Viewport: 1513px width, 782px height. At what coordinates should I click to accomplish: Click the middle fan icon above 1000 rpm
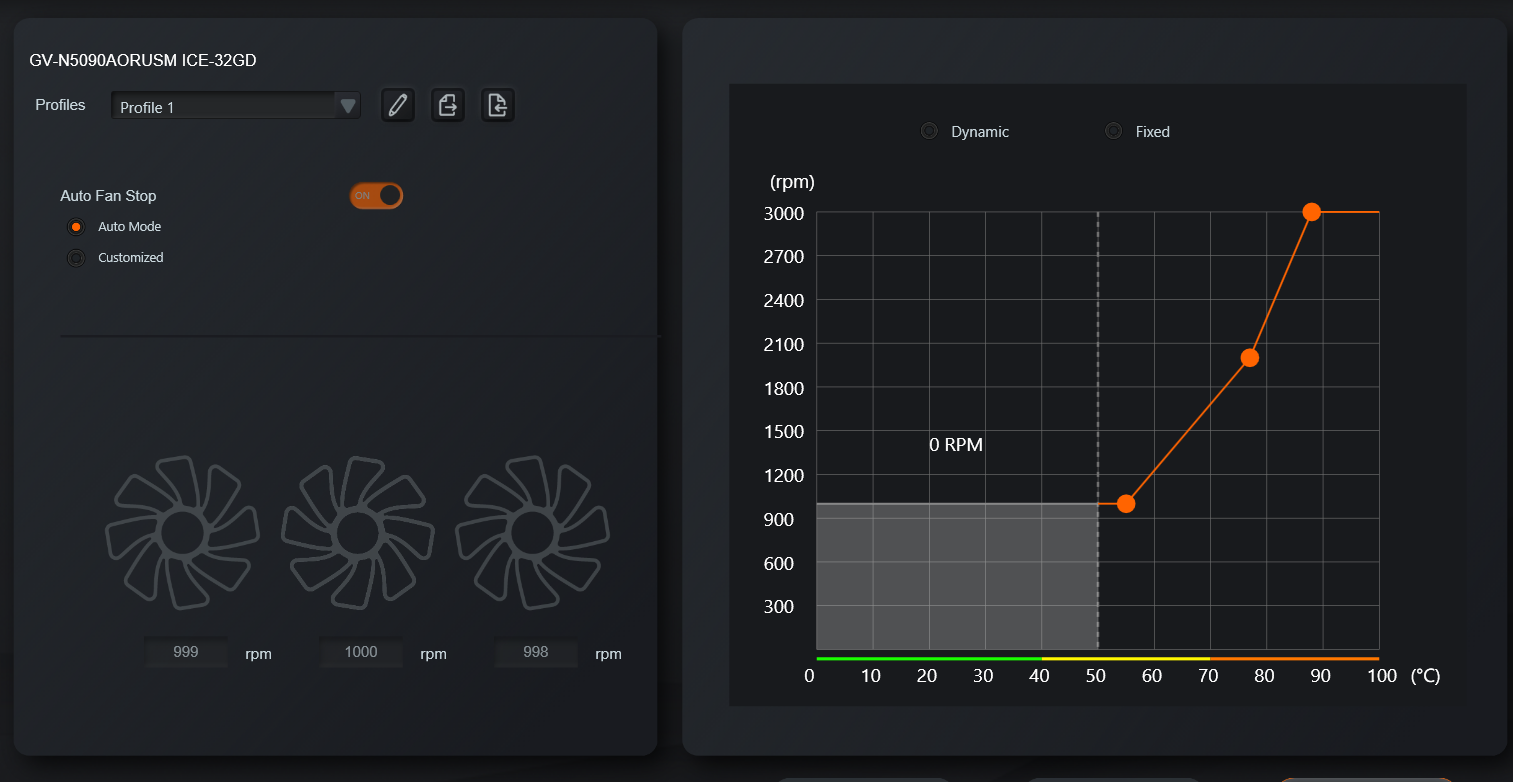coord(358,533)
